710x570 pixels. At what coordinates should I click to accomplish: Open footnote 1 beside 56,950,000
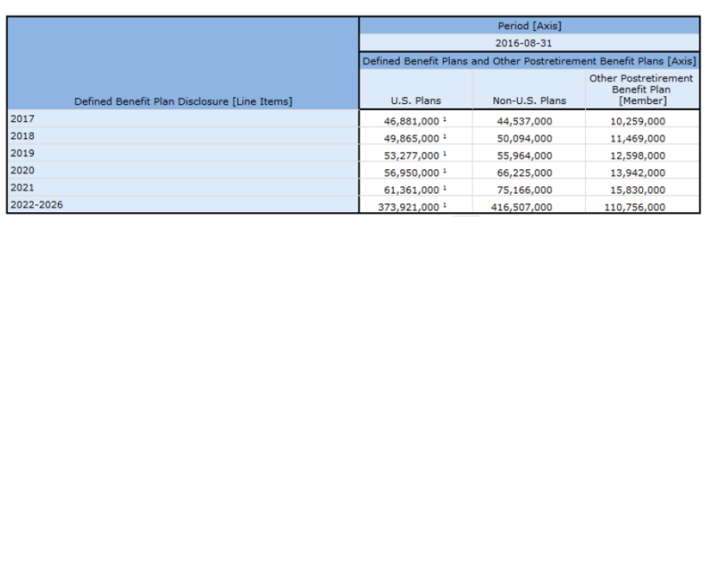pos(445,171)
